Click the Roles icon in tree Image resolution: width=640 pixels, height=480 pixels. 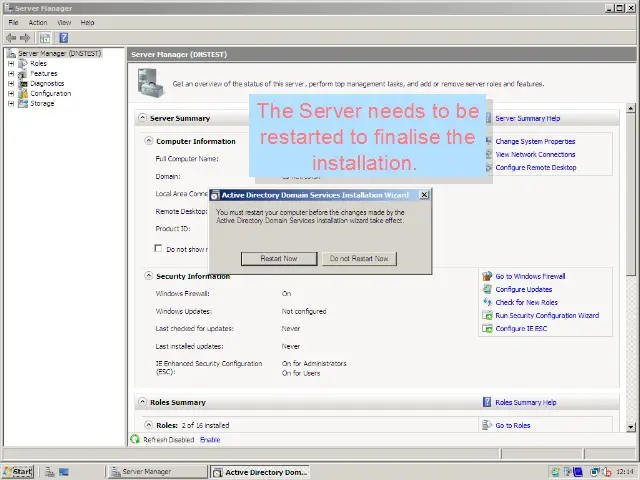coord(23,64)
